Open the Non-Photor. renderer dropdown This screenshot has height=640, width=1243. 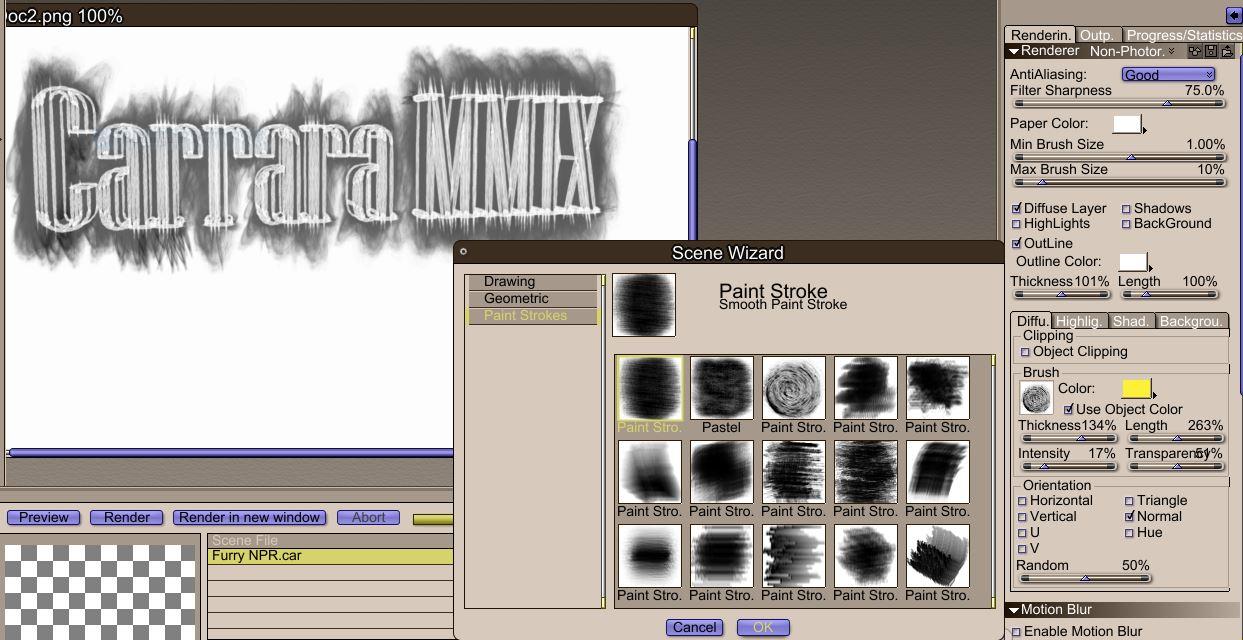coord(1132,51)
